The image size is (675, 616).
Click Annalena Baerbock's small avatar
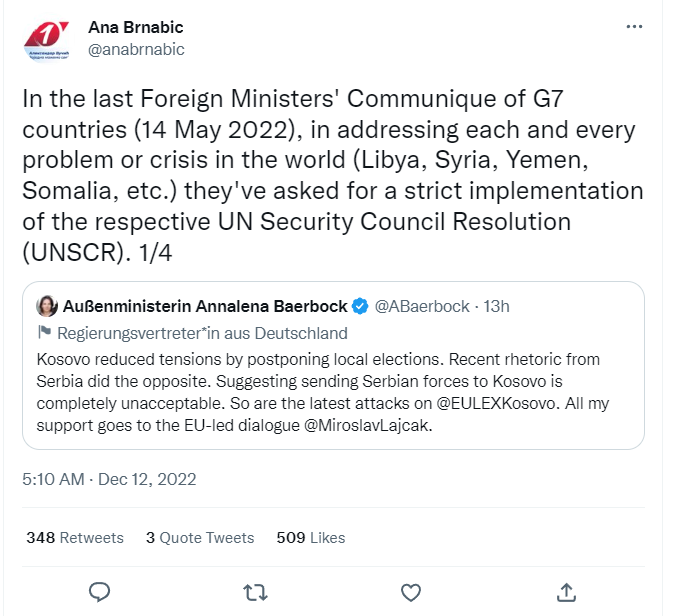click(47, 306)
